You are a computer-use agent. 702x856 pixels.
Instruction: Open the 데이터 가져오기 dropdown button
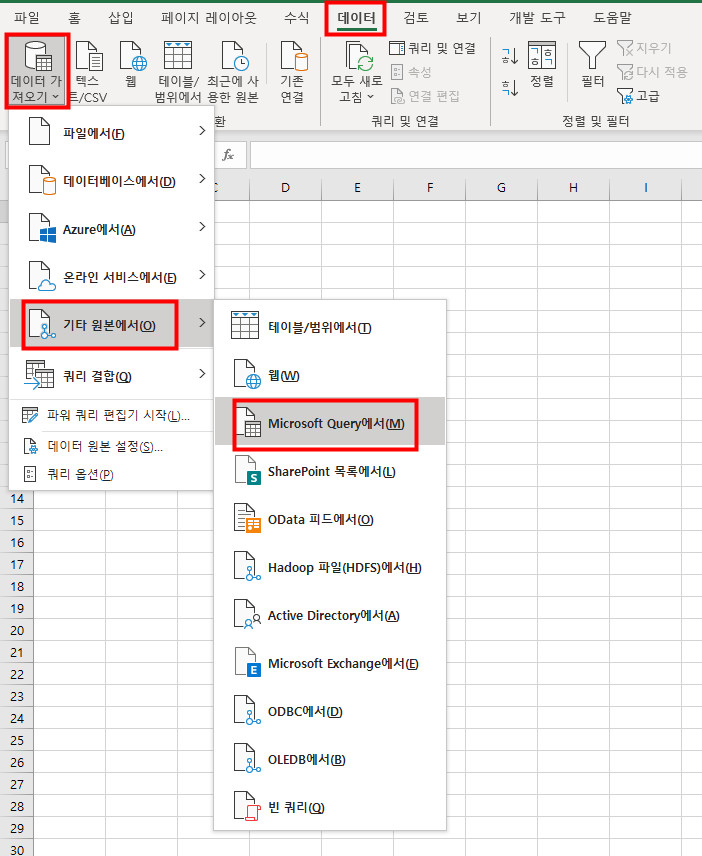click(x=37, y=71)
